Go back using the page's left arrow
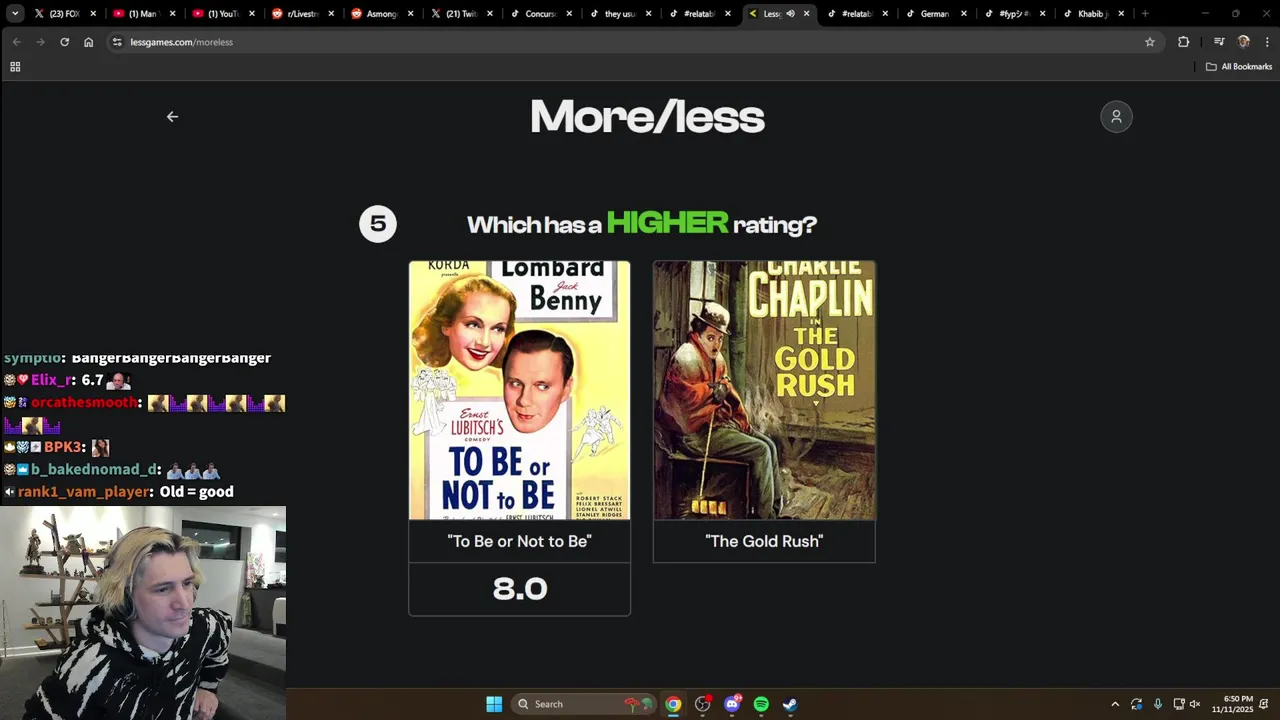The width and height of the screenshot is (1280, 720). tap(172, 117)
